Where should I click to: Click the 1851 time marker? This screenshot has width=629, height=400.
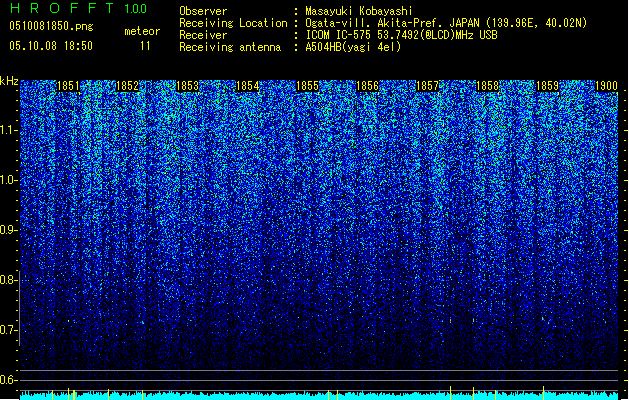68,86
